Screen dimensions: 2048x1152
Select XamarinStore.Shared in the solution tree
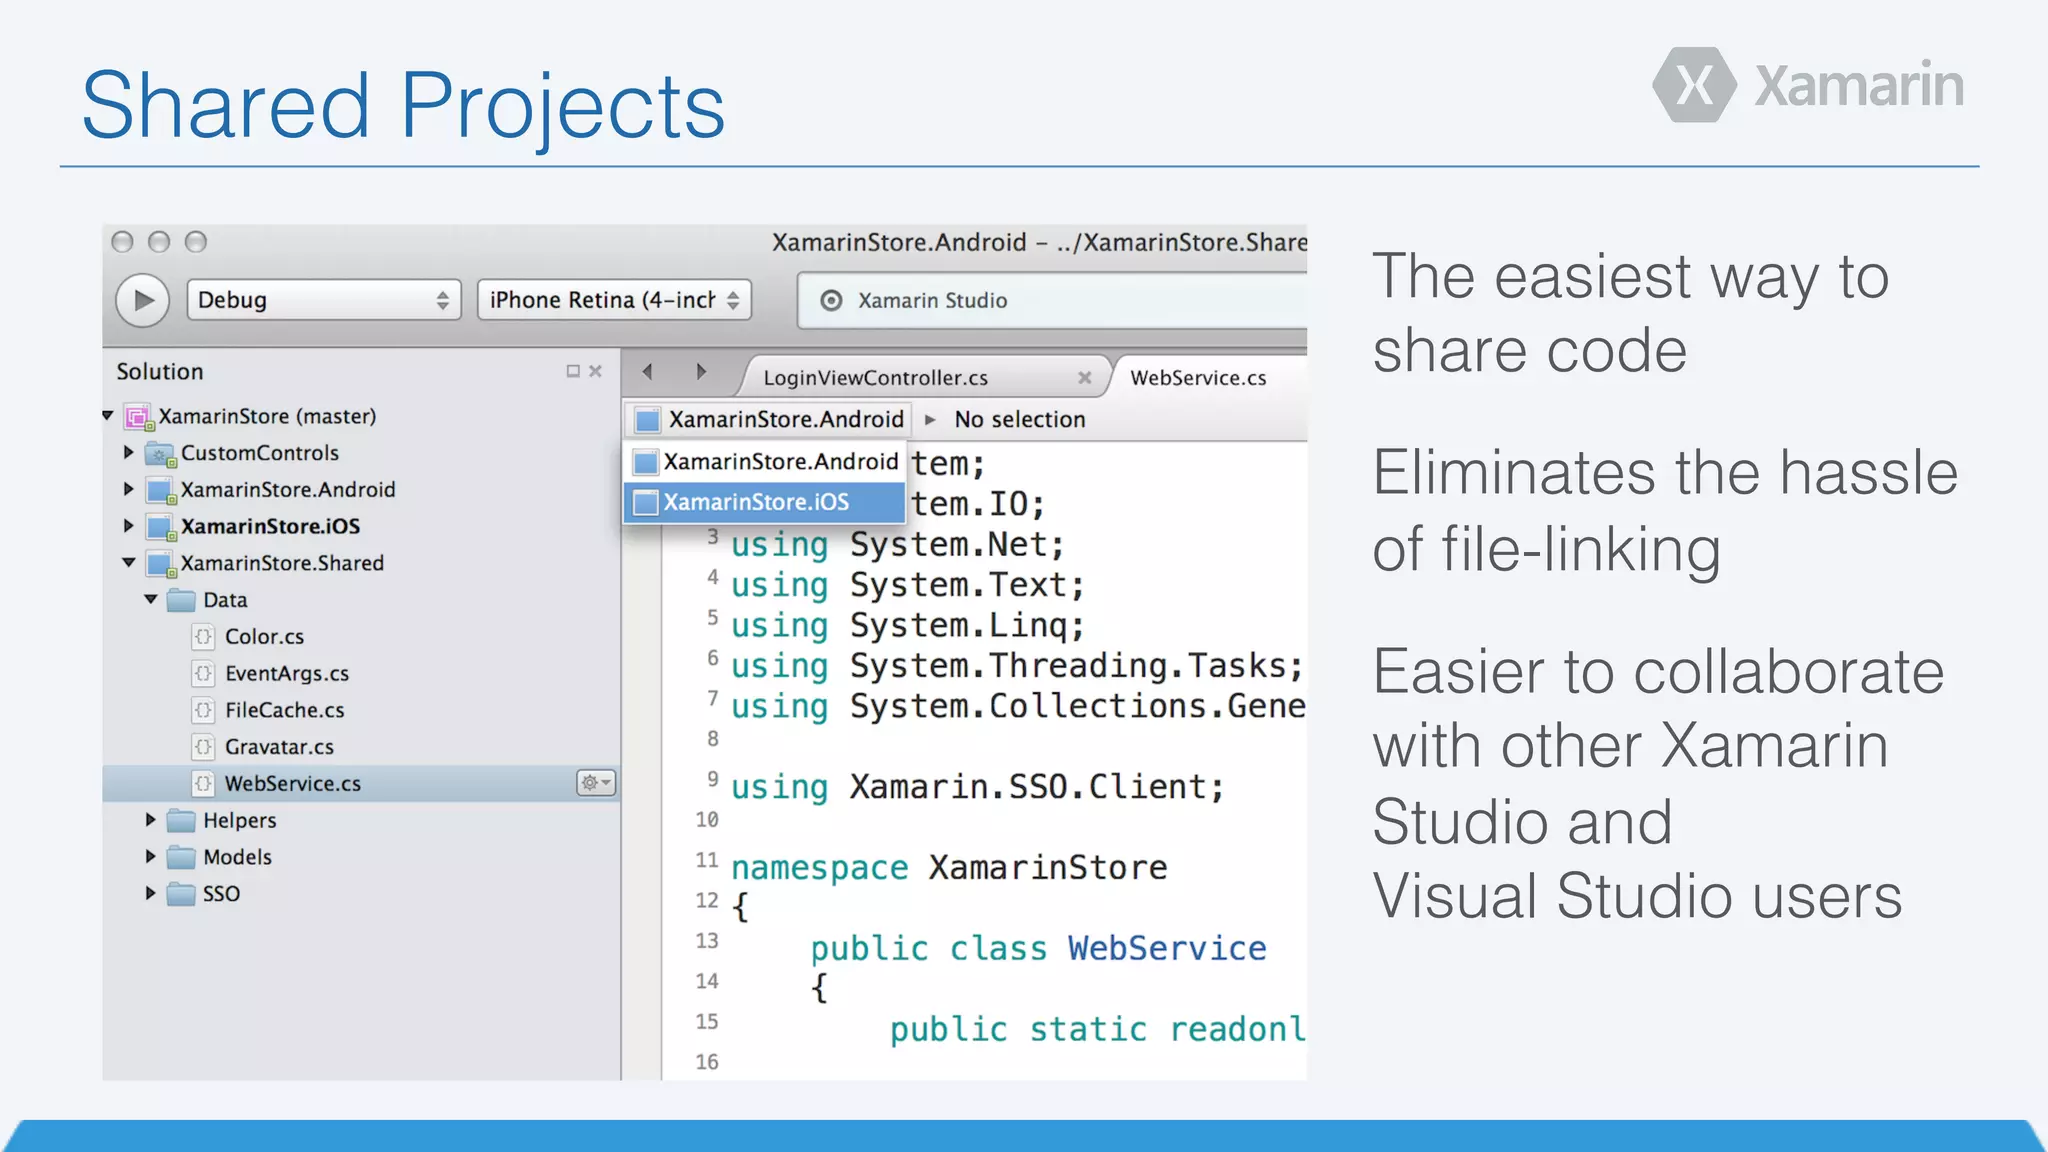point(282,563)
